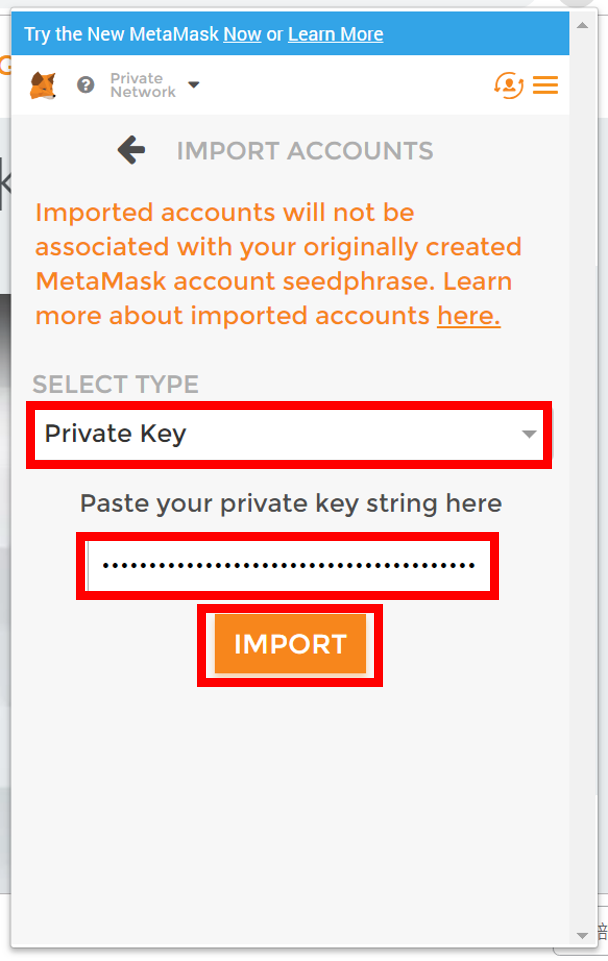Click the orange IMPORT button
The height and width of the screenshot is (961, 608).
click(290, 644)
